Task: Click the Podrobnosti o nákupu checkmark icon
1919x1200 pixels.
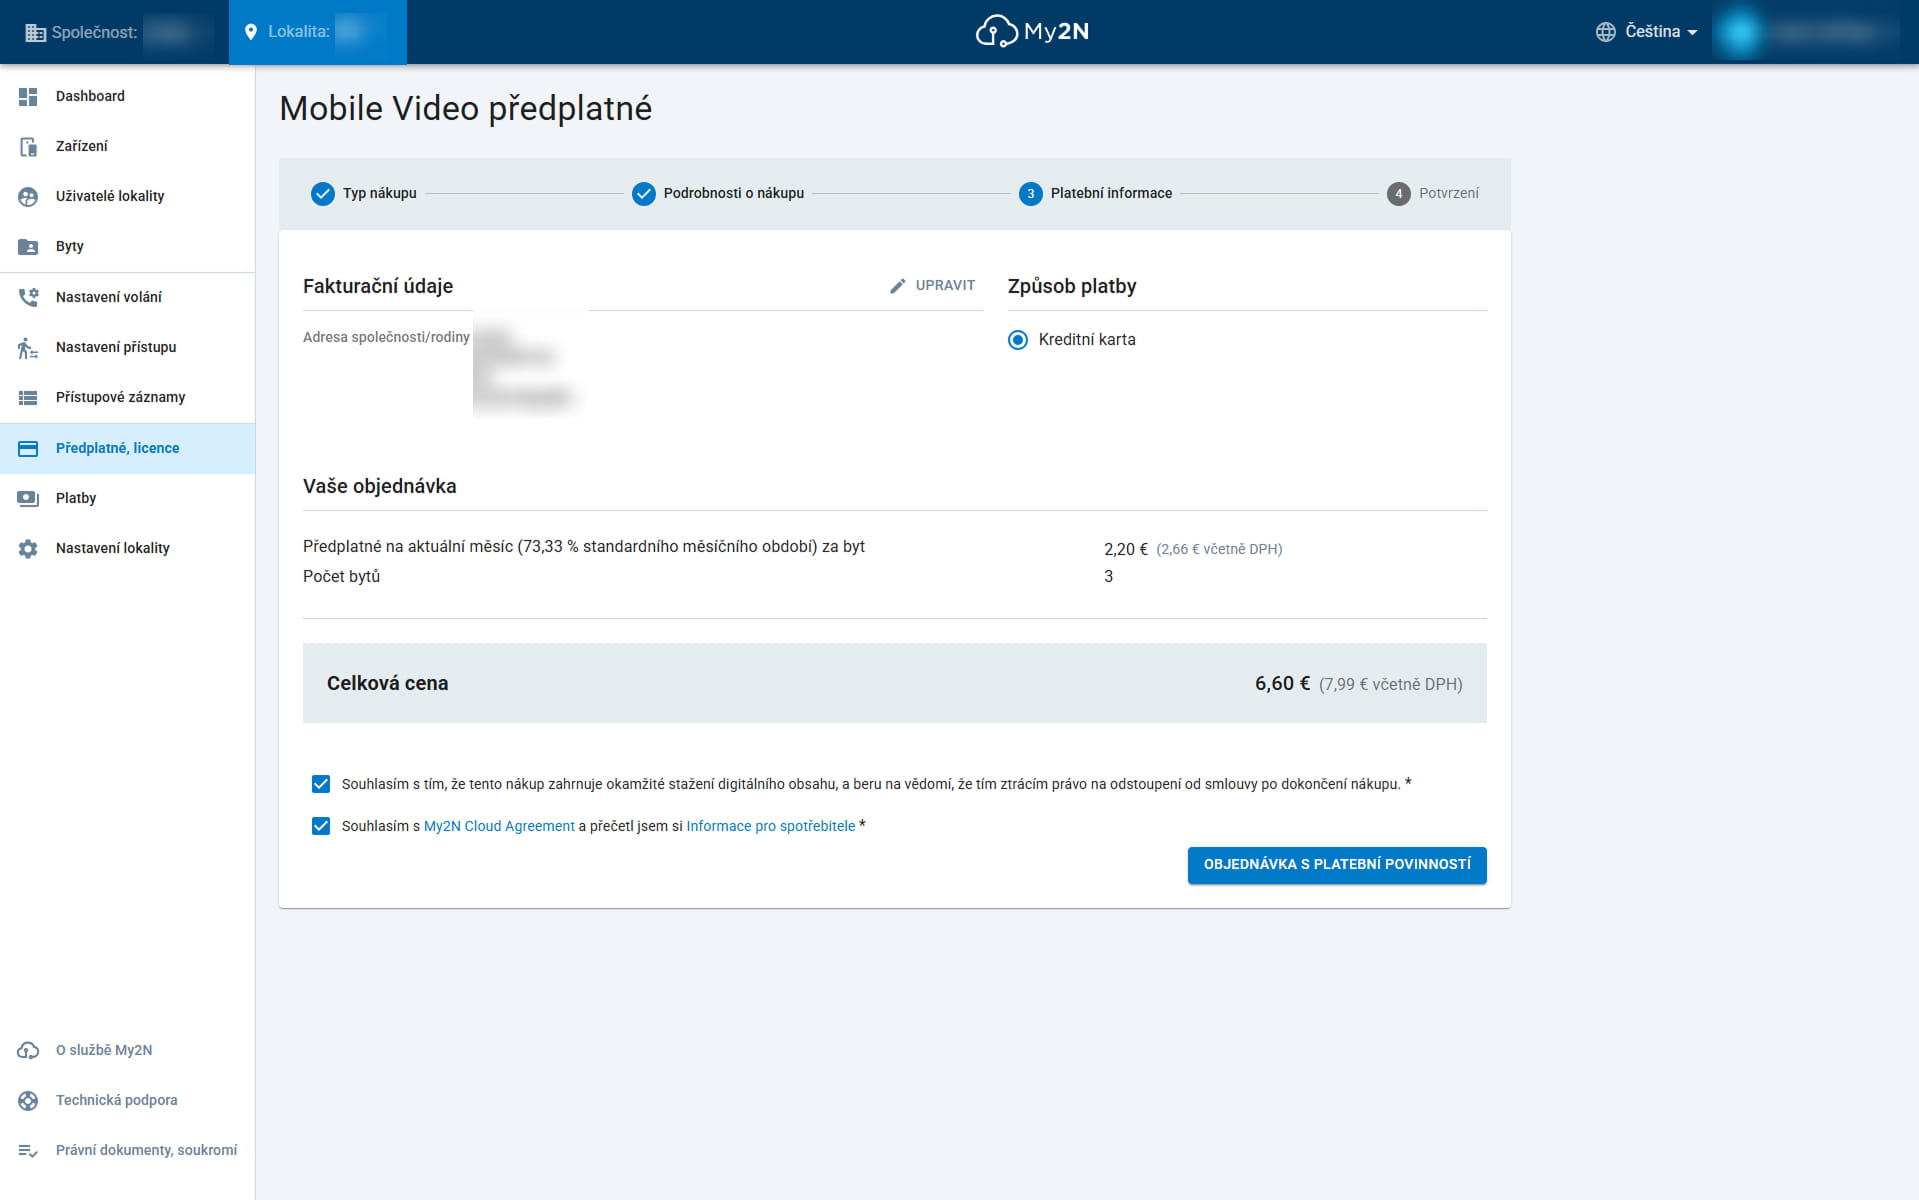Action: [x=643, y=193]
